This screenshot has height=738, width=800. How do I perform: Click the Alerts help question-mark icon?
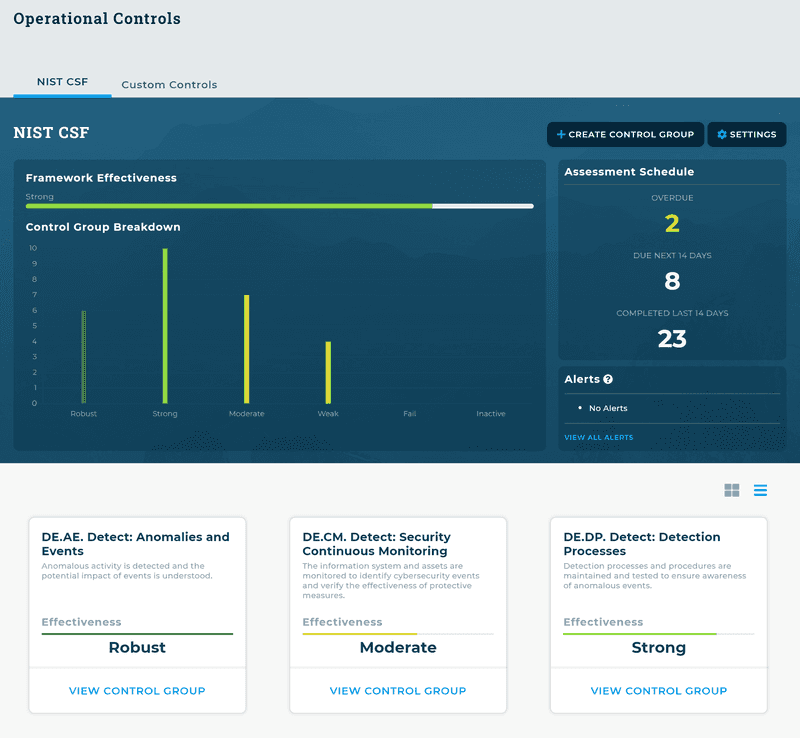[608, 379]
